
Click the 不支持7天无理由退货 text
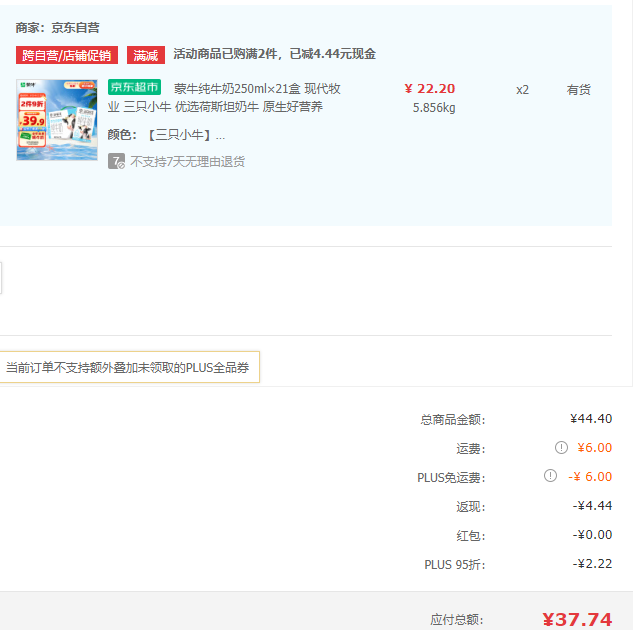[188, 162]
